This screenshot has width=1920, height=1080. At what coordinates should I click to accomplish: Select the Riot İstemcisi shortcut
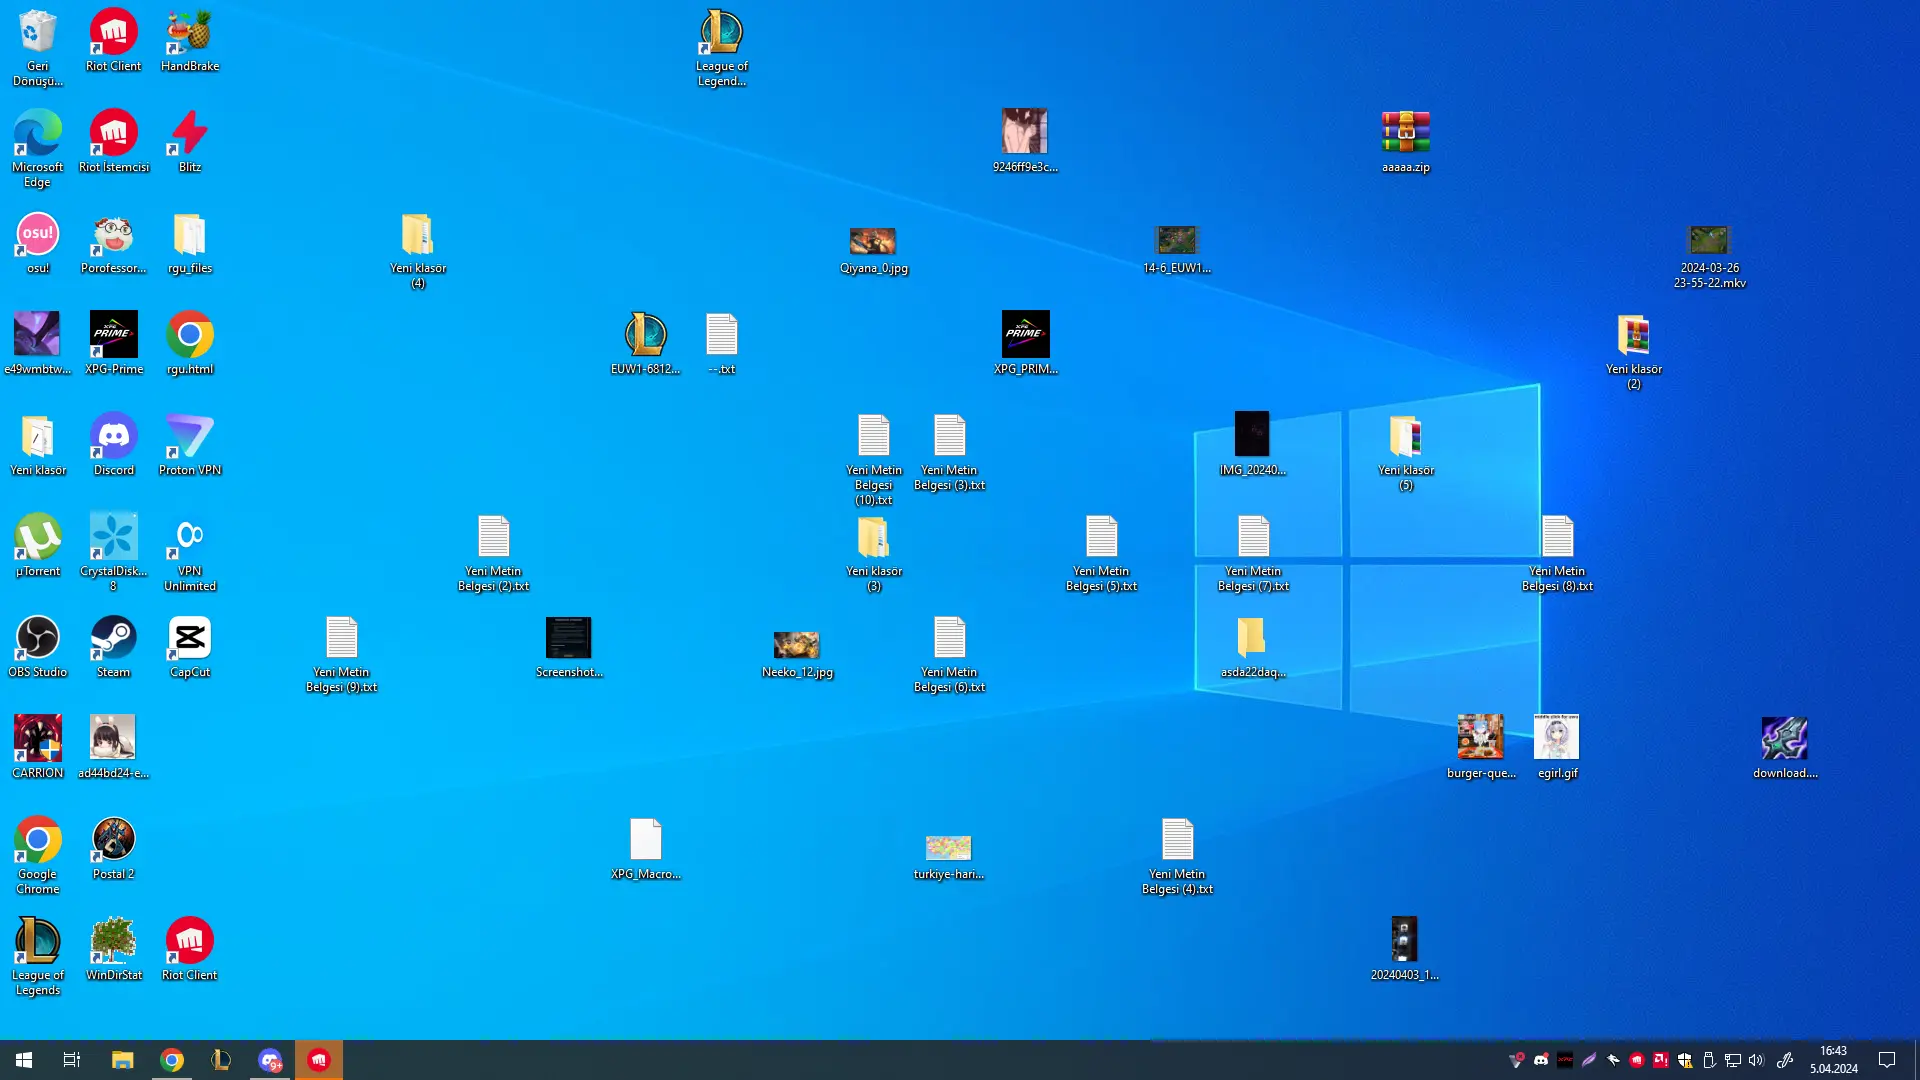point(114,141)
